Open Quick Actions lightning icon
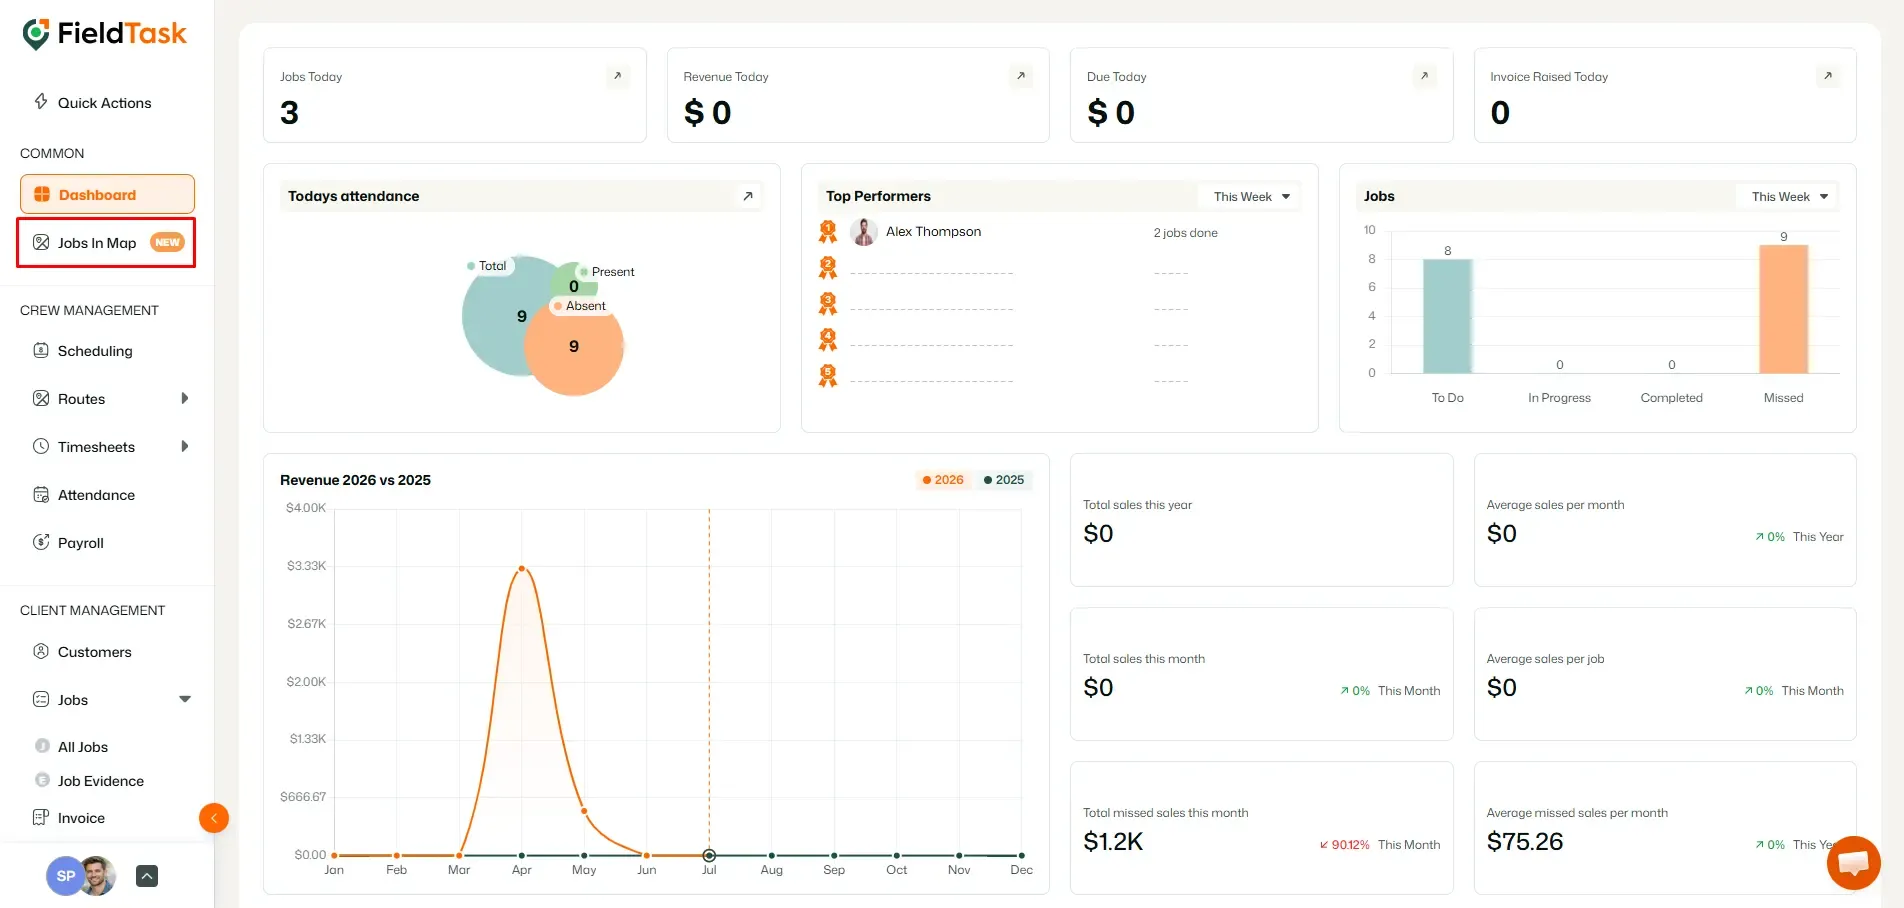The width and height of the screenshot is (1904, 908). [41, 101]
